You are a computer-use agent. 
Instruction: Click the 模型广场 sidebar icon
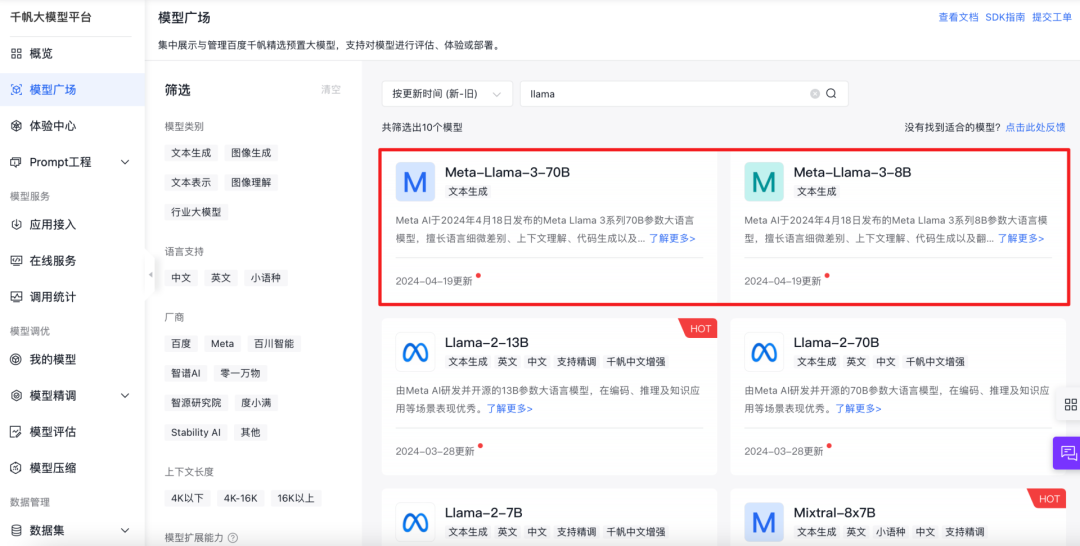(x=17, y=90)
